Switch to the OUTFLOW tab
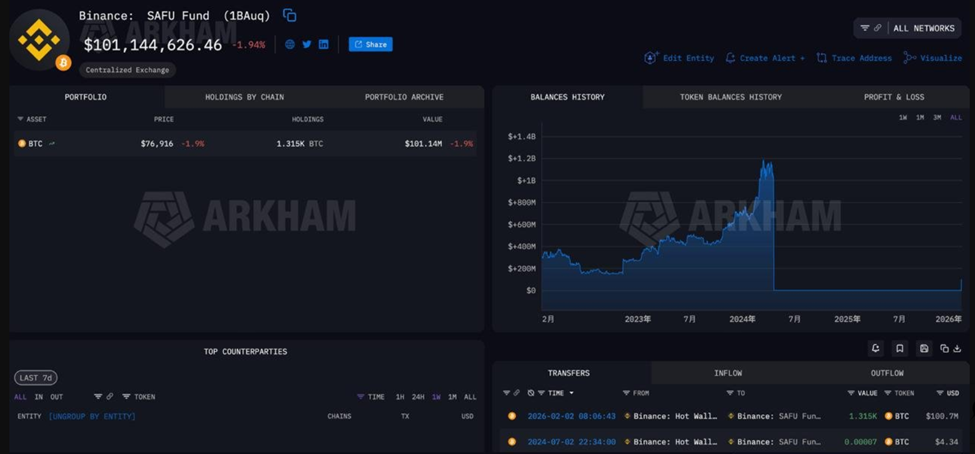This screenshot has width=975, height=454. coord(887,373)
